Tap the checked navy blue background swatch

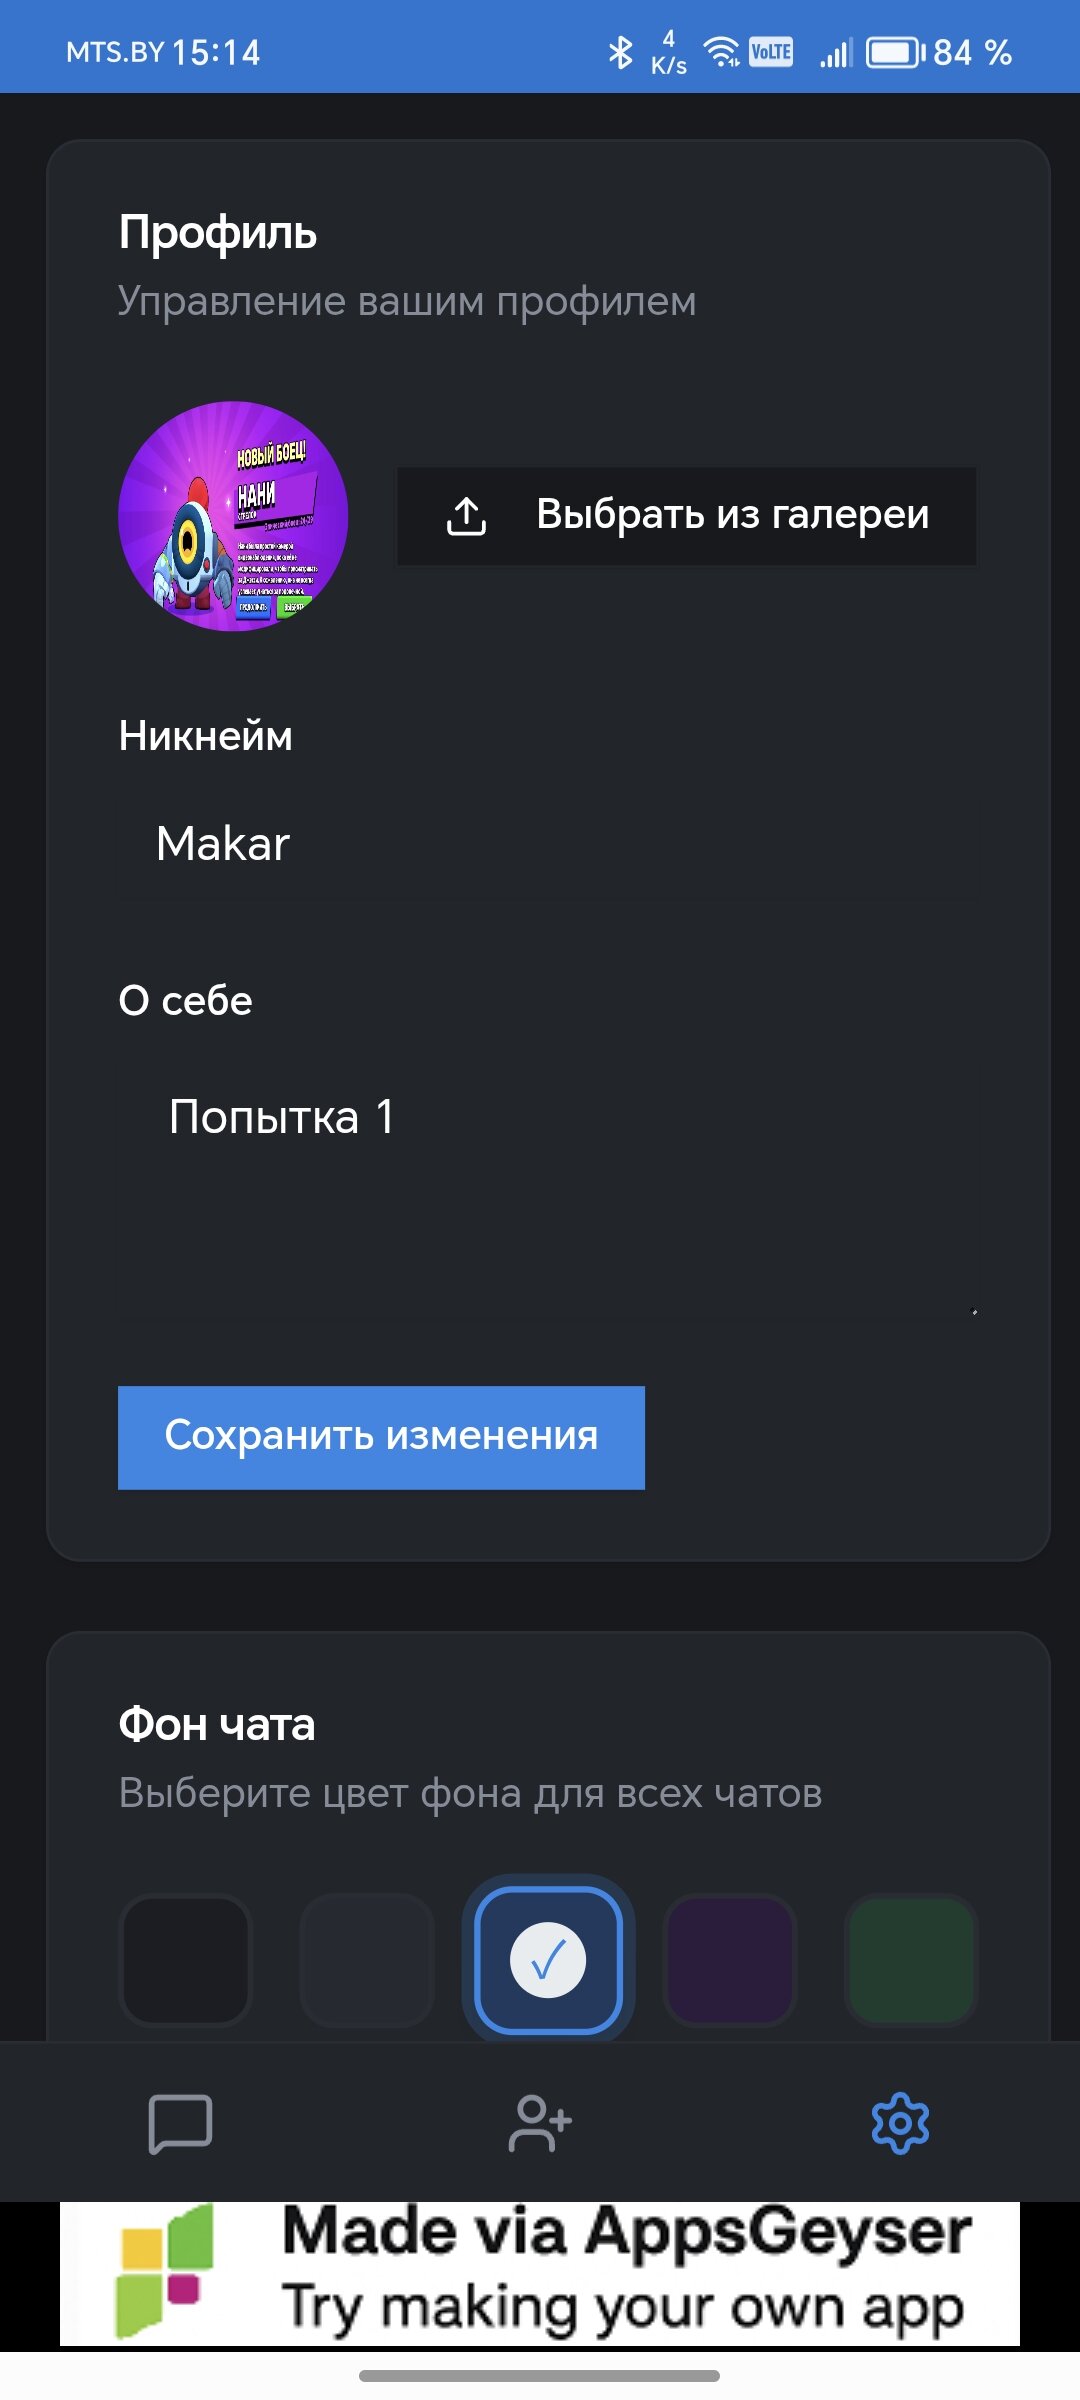pos(548,1960)
